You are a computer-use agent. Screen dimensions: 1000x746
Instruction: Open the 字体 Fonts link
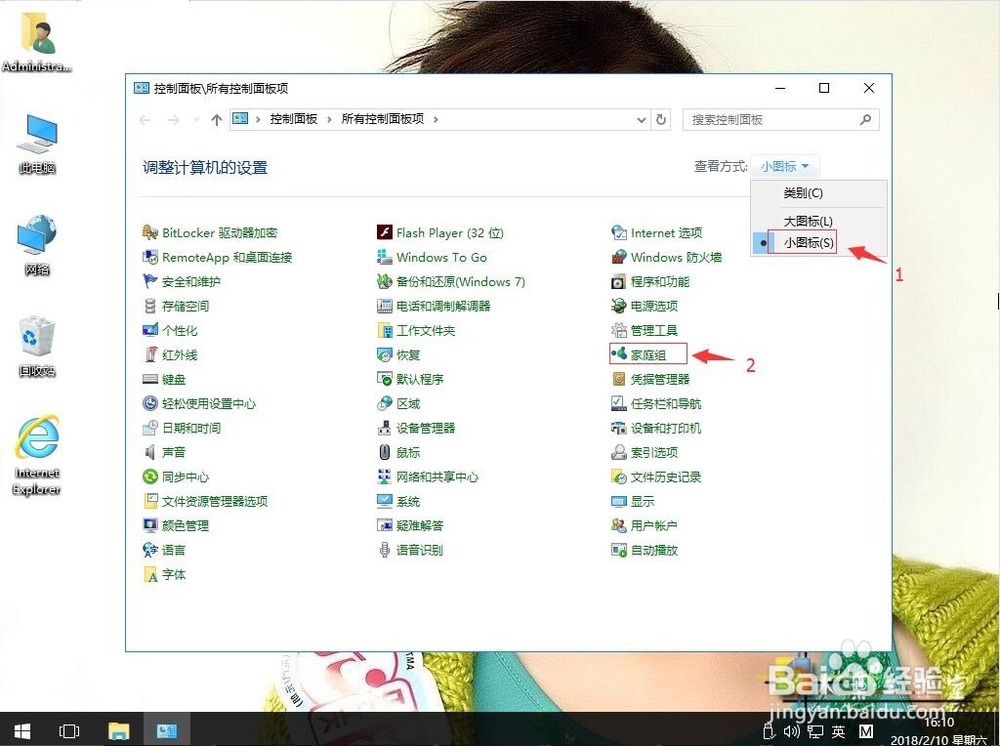pyautogui.click(x=172, y=574)
